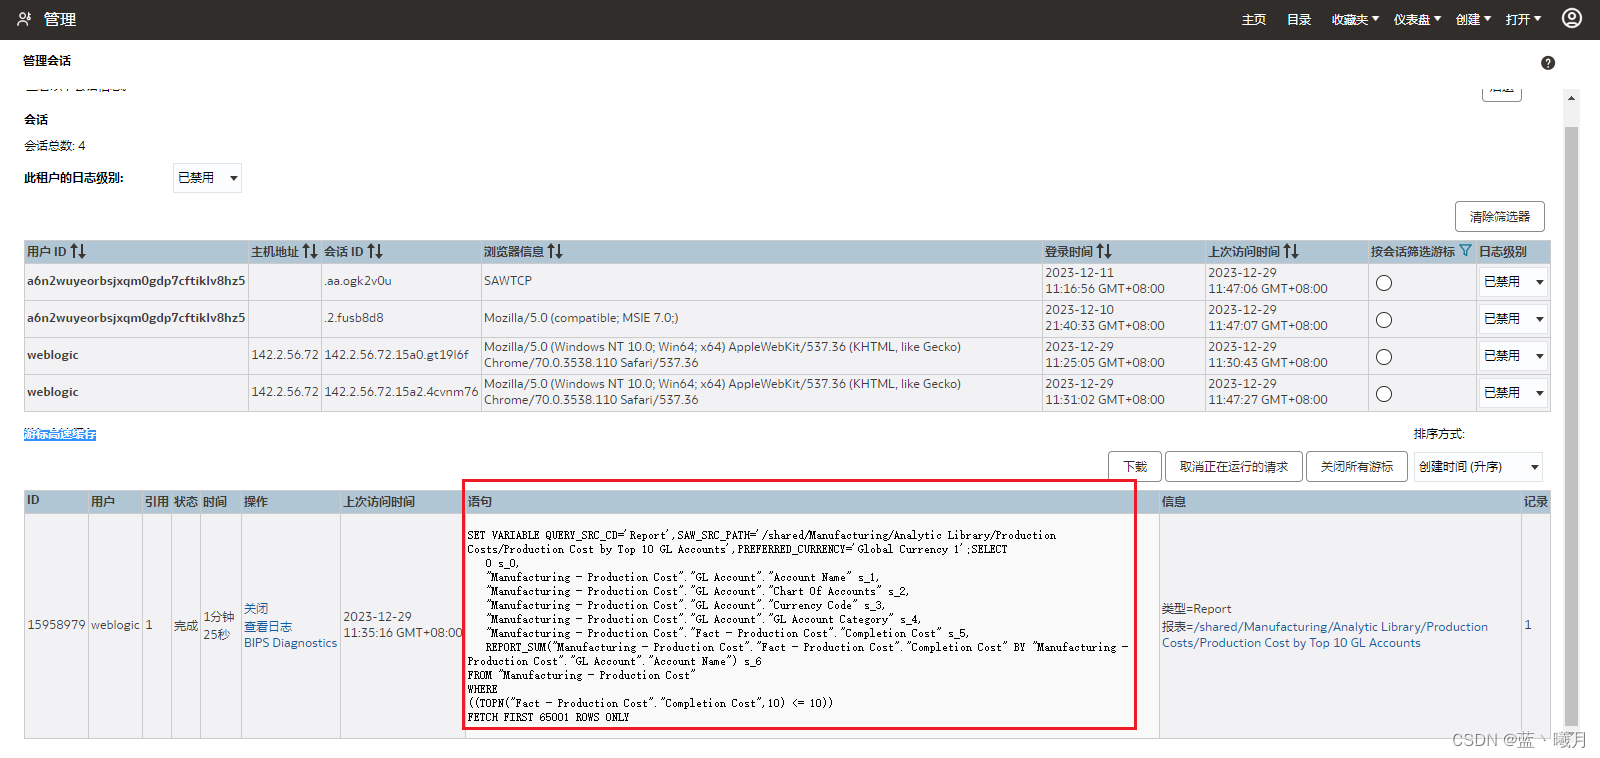Select filter radio for session 15a2.4cvnm76
The height and width of the screenshot is (758, 1600).
coord(1384,394)
